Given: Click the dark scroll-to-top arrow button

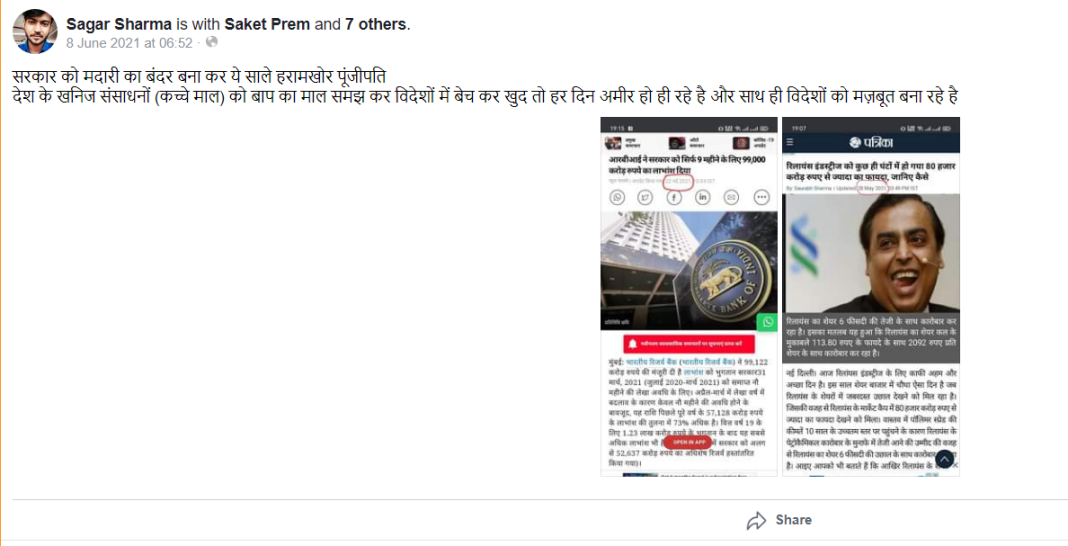Looking at the screenshot, I should coord(944,460).
